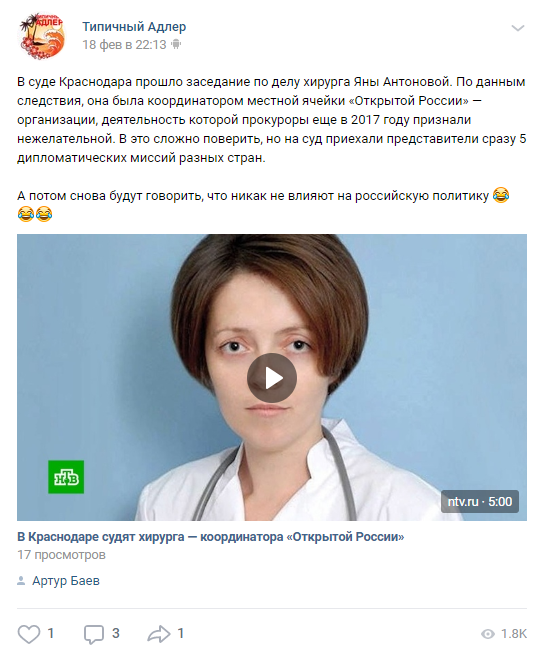Open the Типичный Адлер group name link
The image size is (543, 656).
click(134, 27)
